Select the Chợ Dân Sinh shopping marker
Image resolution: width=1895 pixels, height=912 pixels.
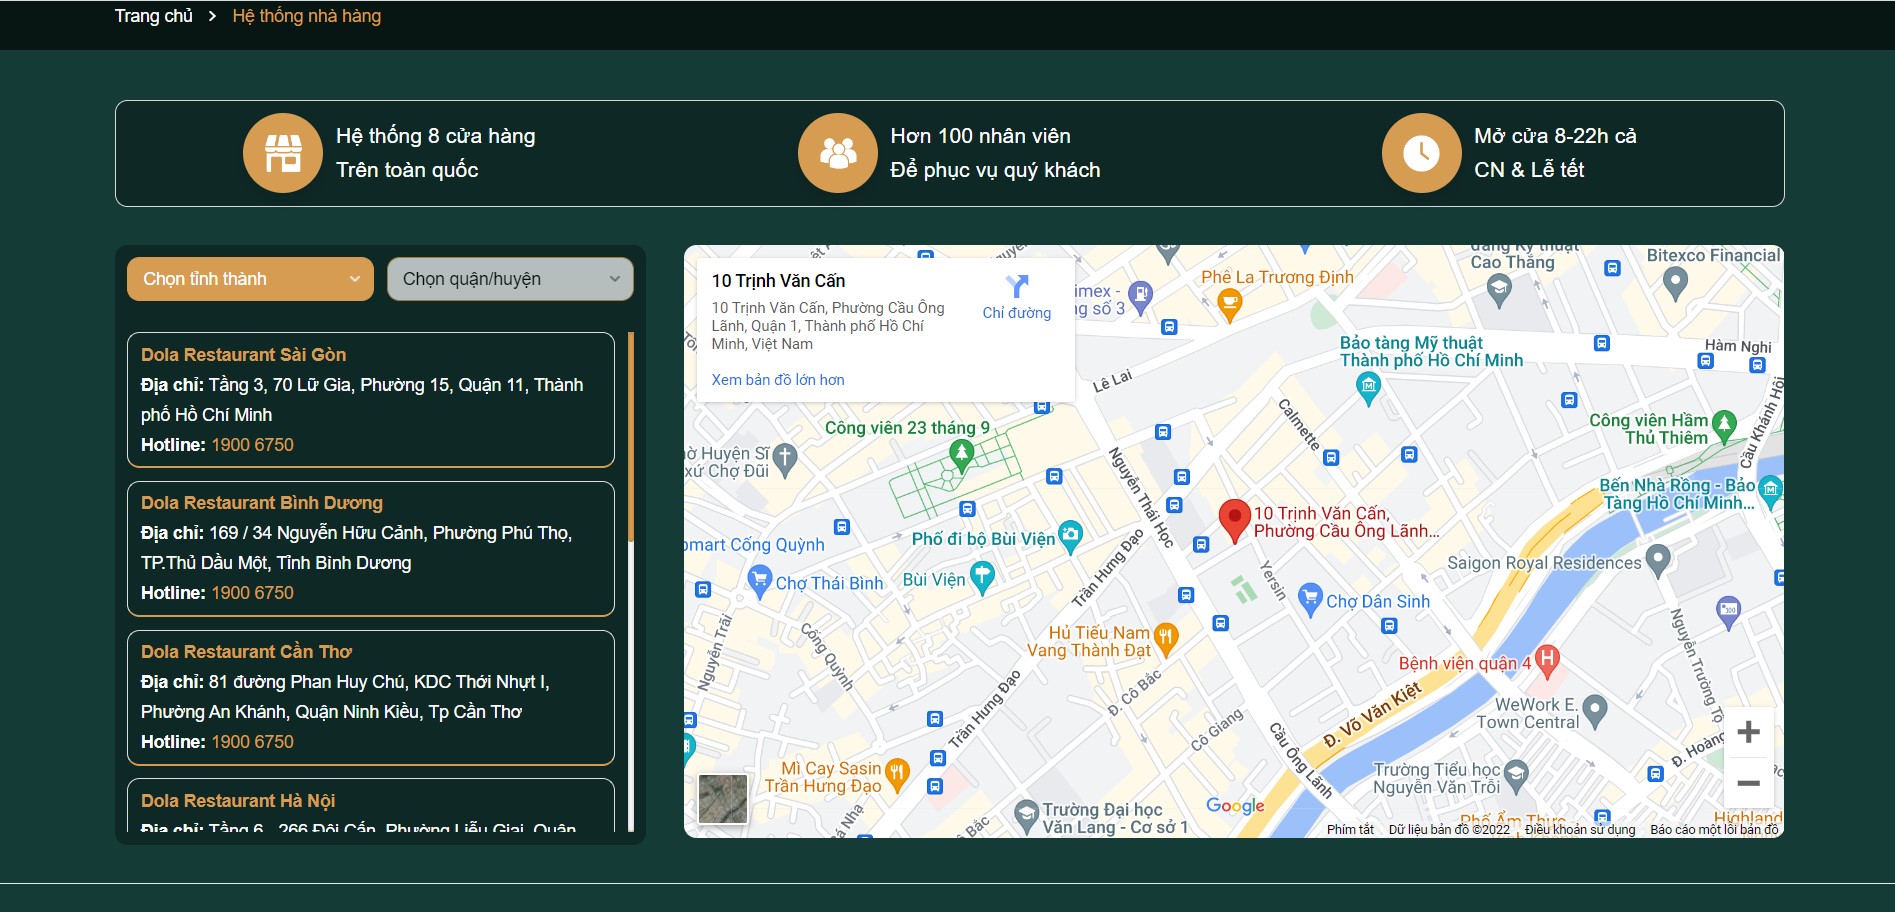click(x=1310, y=601)
